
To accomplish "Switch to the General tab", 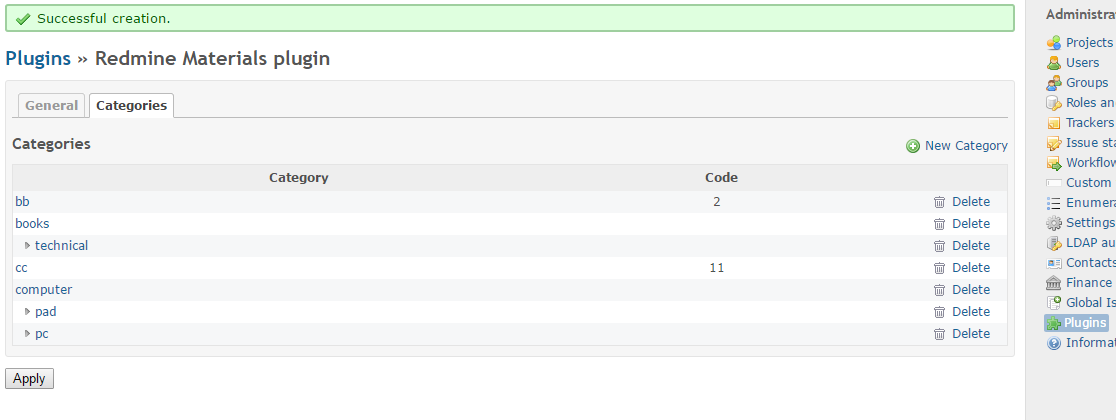I will (x=51, y=105).
